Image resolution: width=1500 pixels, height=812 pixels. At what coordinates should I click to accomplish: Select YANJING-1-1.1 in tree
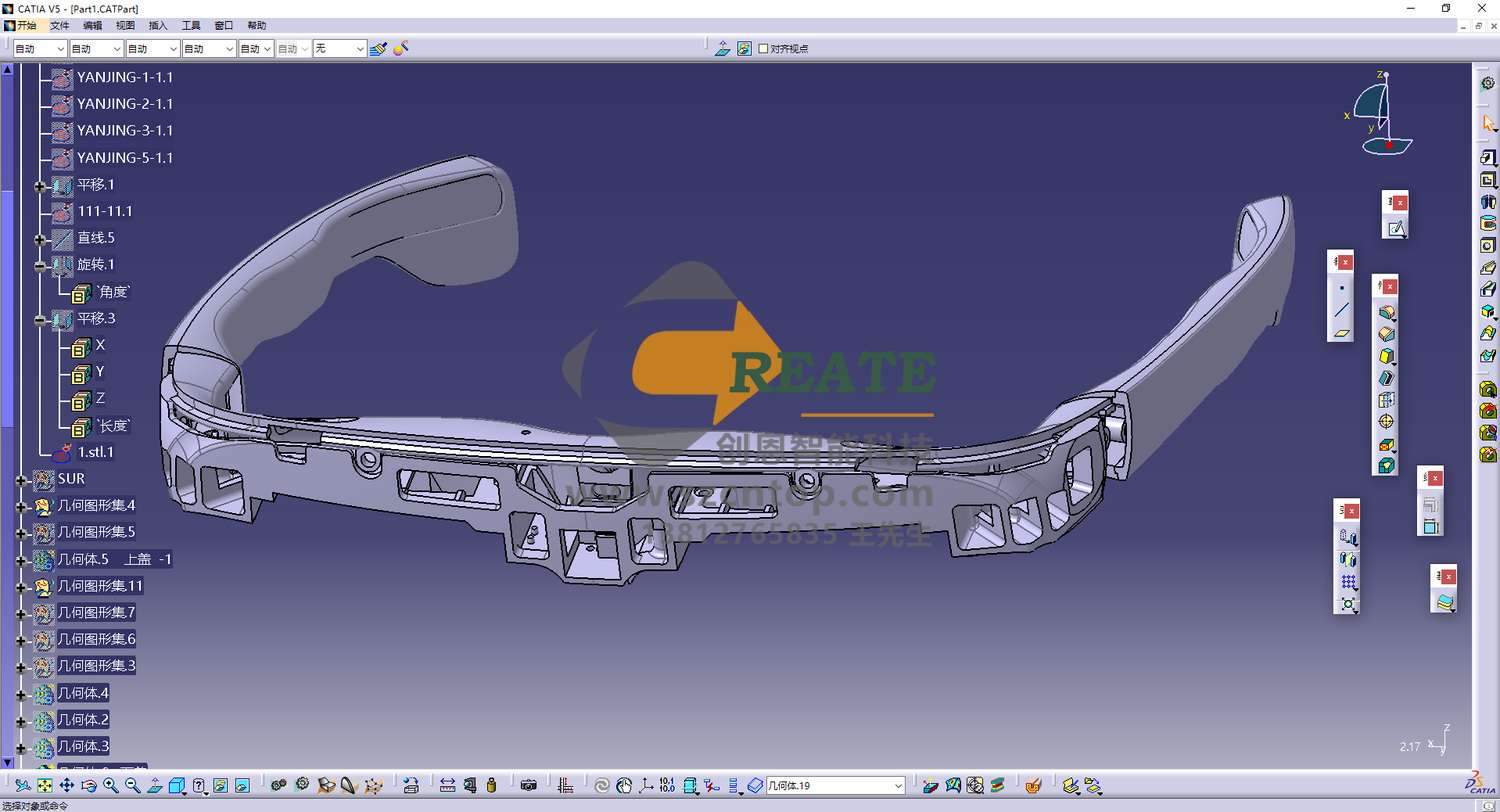tap(125, 77)
